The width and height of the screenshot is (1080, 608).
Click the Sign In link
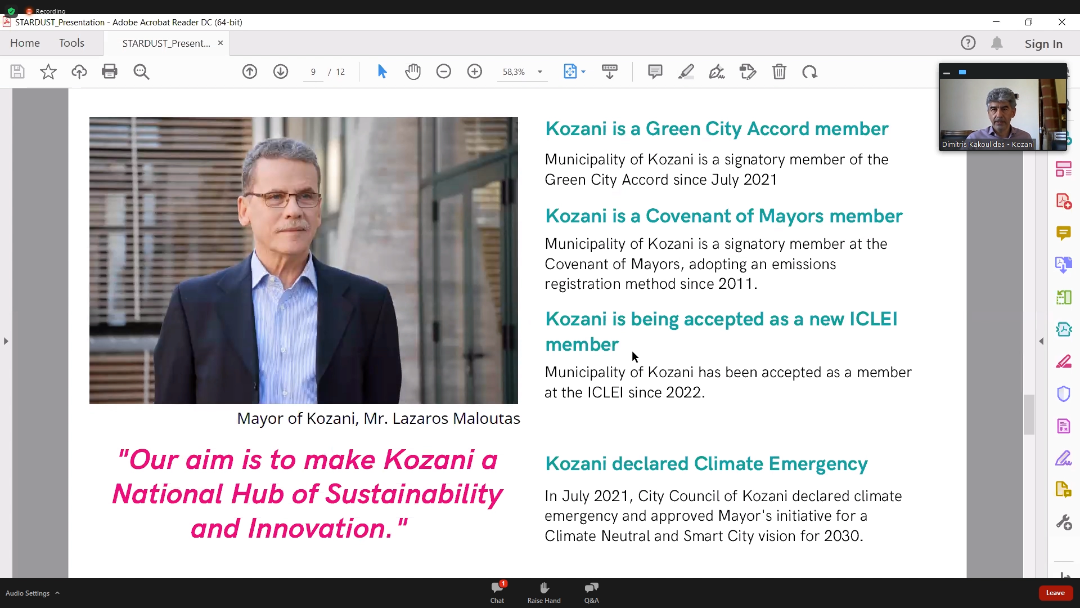click(1043, 44)
